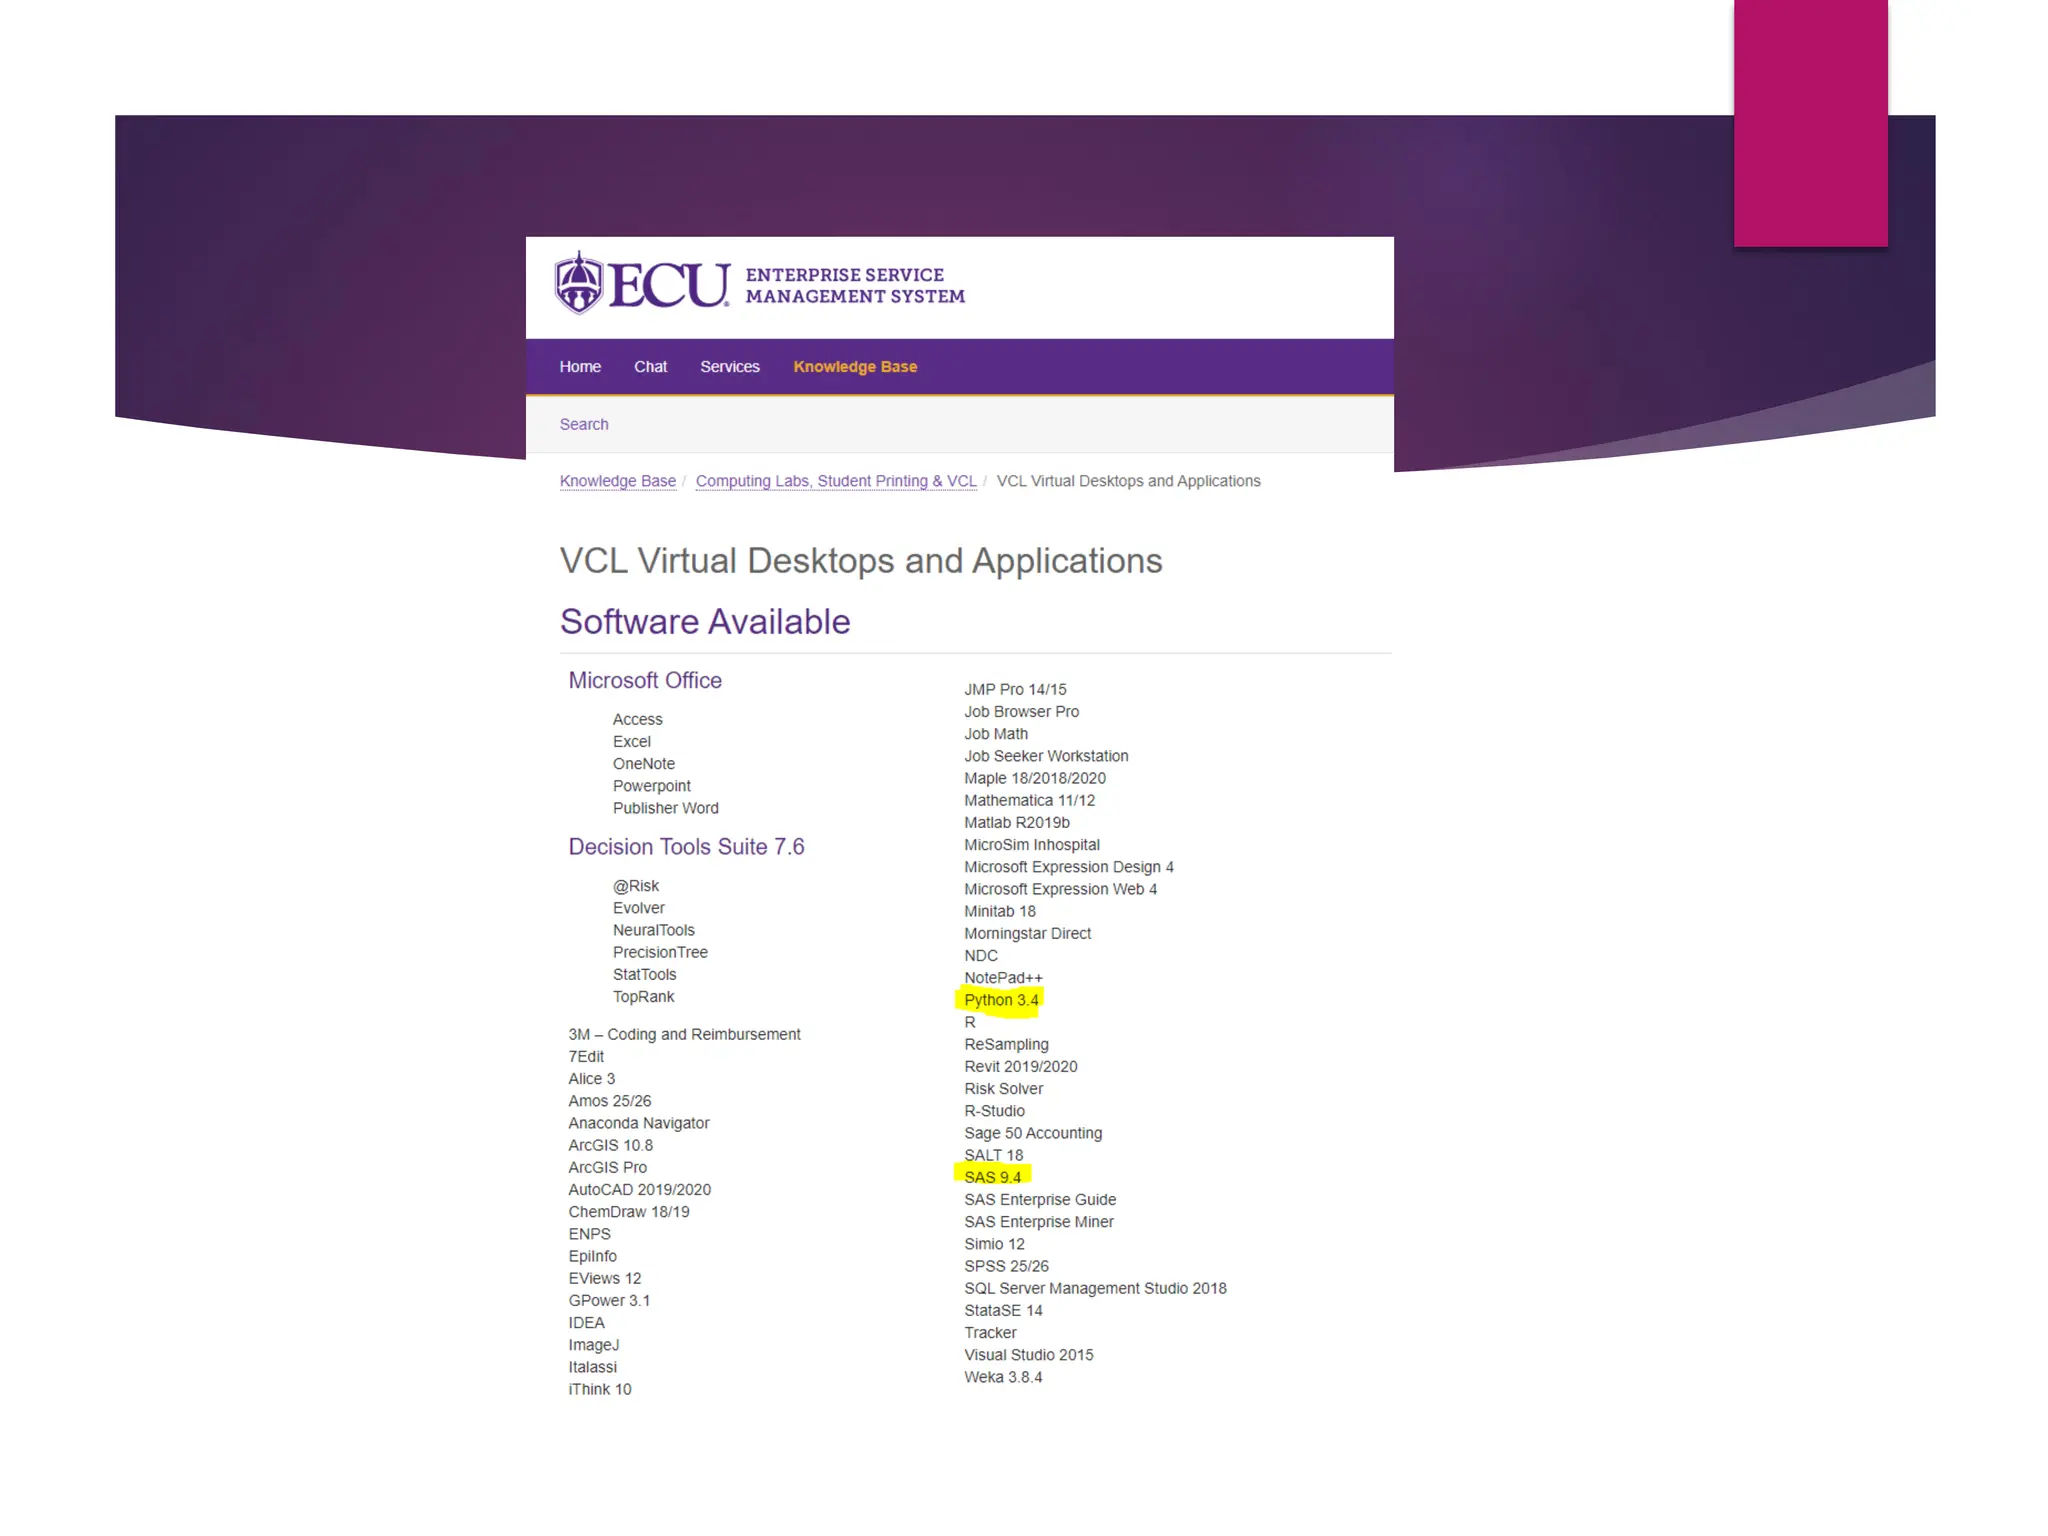Open the Chat menu item

(650, 367)
